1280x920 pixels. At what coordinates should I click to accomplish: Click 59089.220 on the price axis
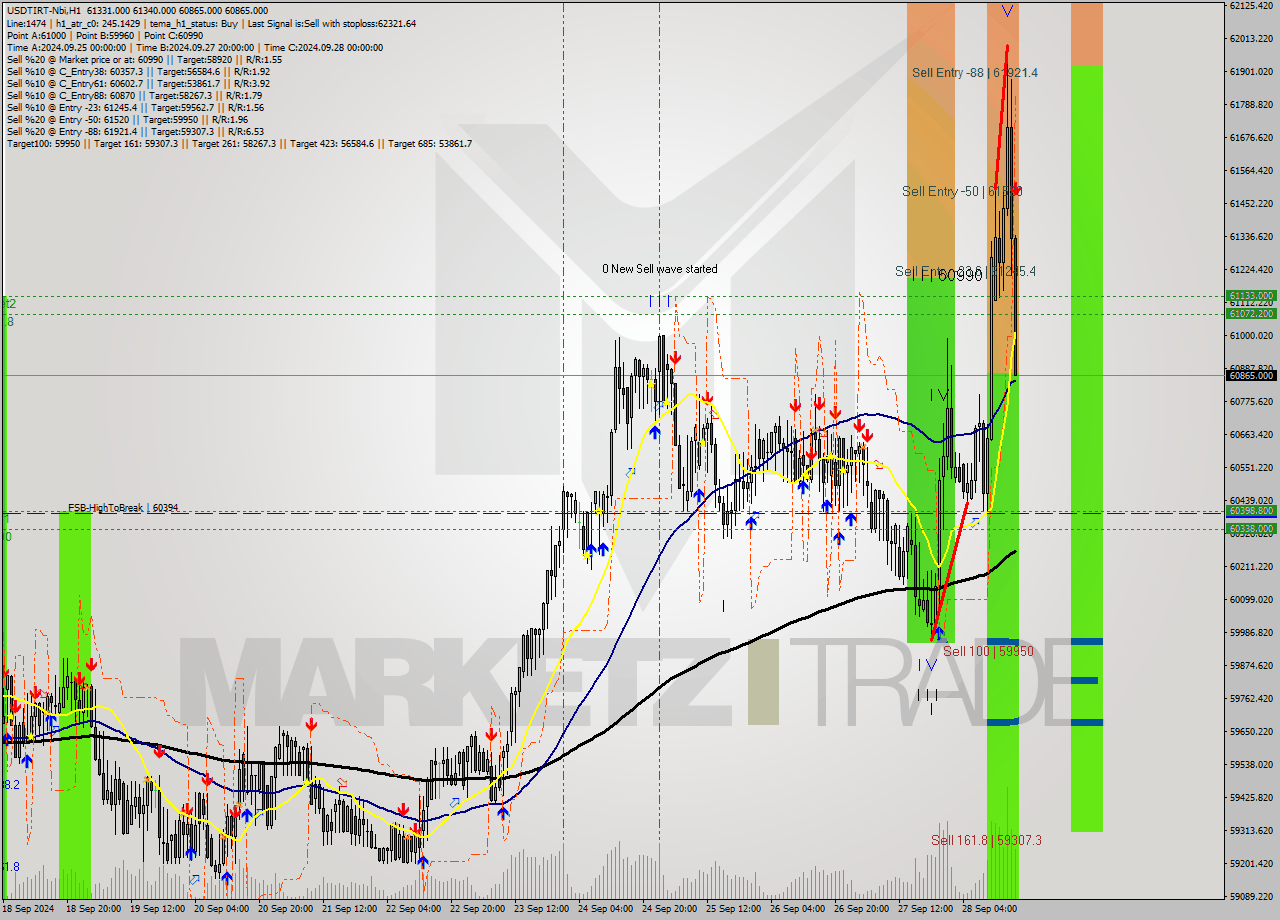click(1251, 897)
